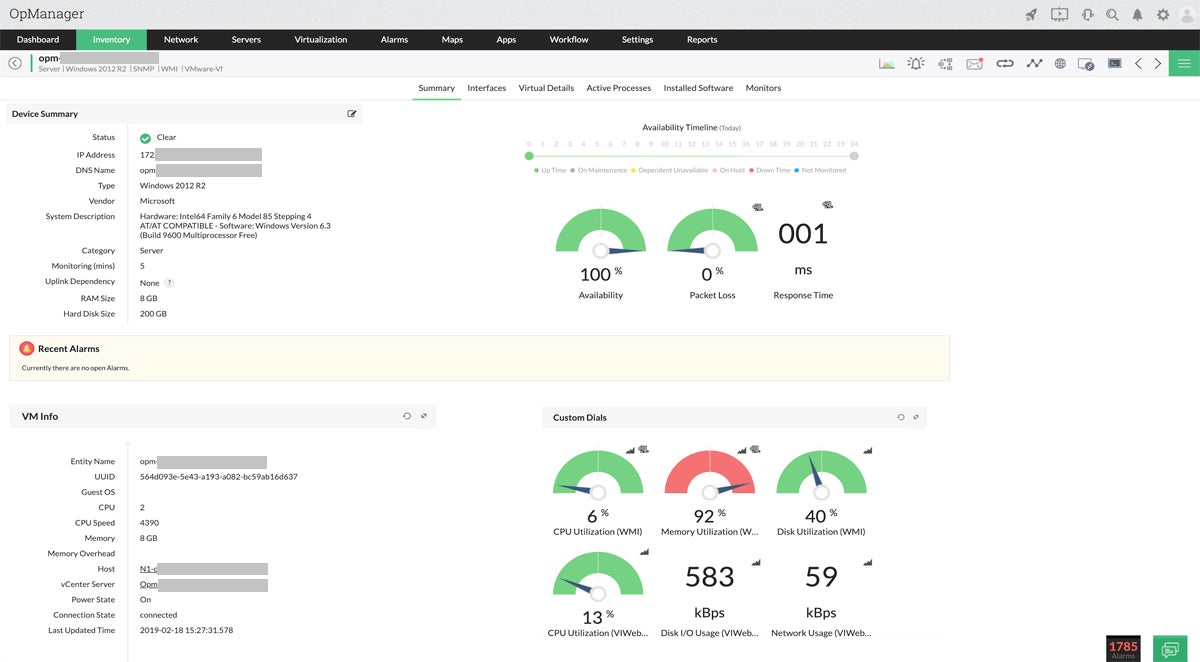The width and height of the screenshot is (1200, 662).
Task: Click the 1785 Alarms badge
Action: click(1124, 646)
